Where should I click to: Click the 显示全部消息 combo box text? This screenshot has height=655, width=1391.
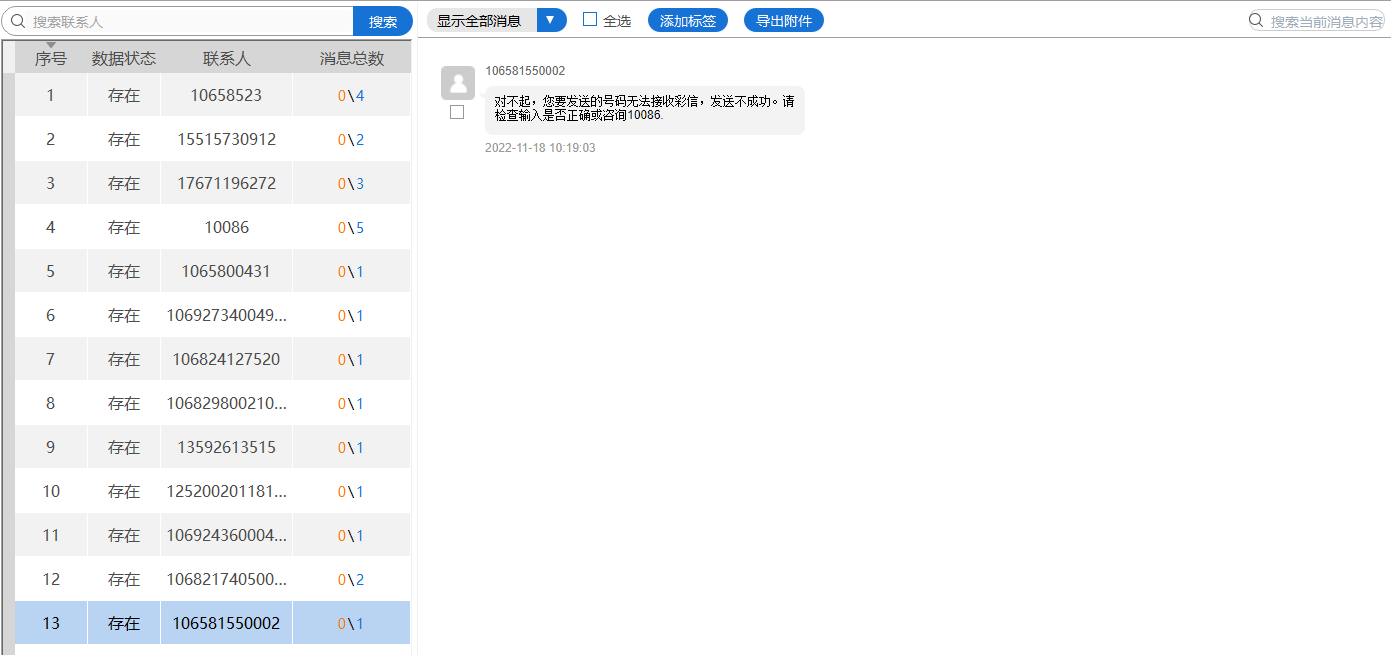click(x=481, y=20)
